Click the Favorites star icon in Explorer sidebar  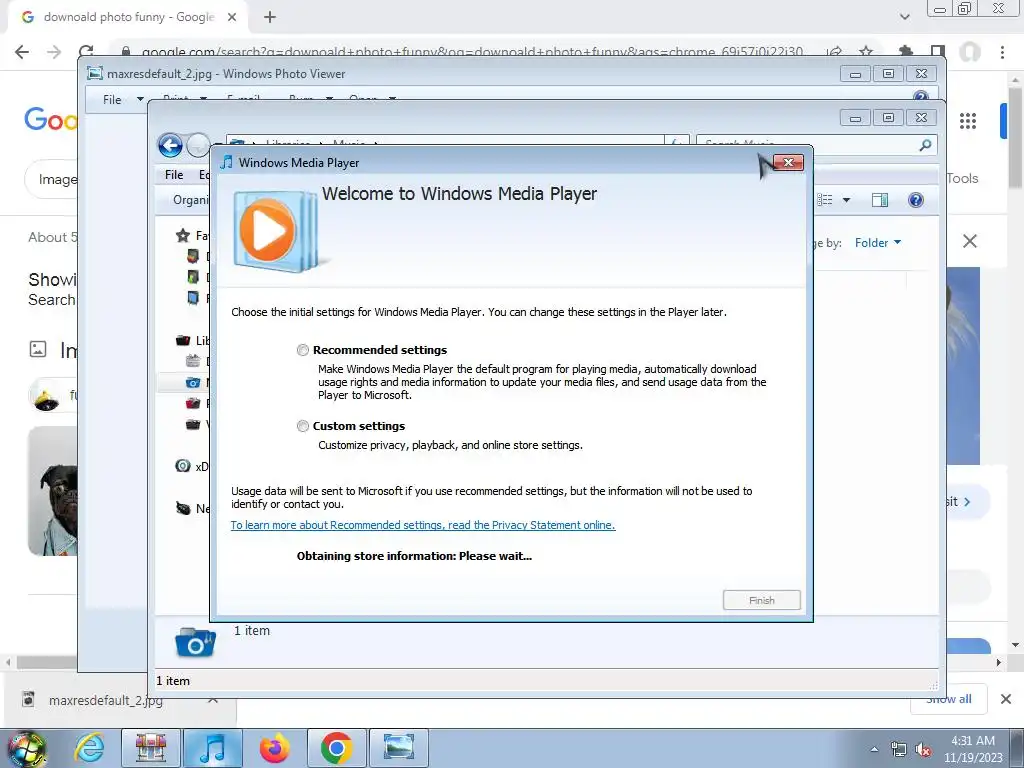(x=183, y=236)
